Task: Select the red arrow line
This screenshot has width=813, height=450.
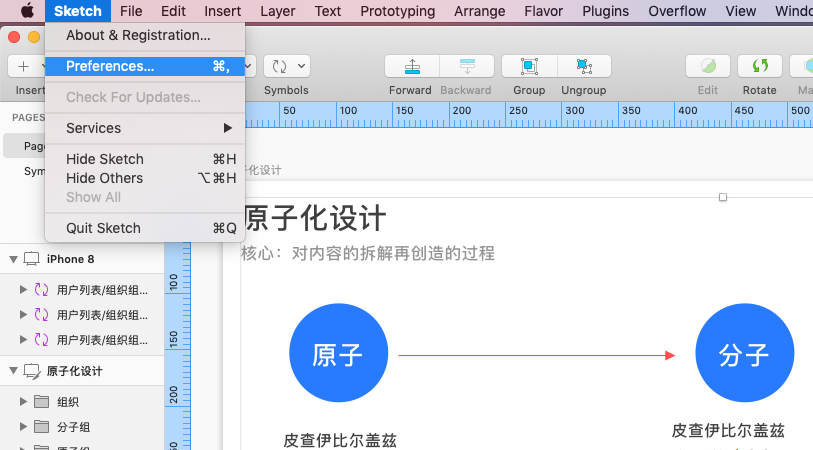Action: [537, 355]
